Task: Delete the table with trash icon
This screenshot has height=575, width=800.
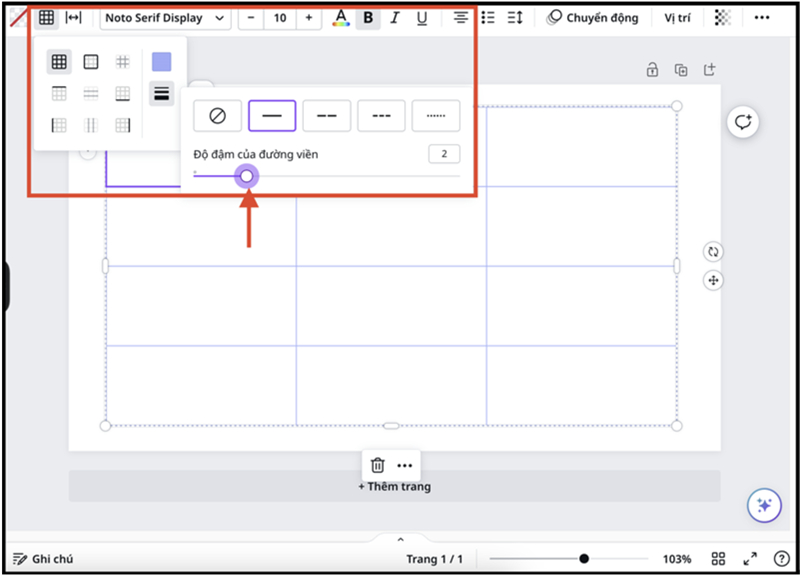Action: point(377,465)
